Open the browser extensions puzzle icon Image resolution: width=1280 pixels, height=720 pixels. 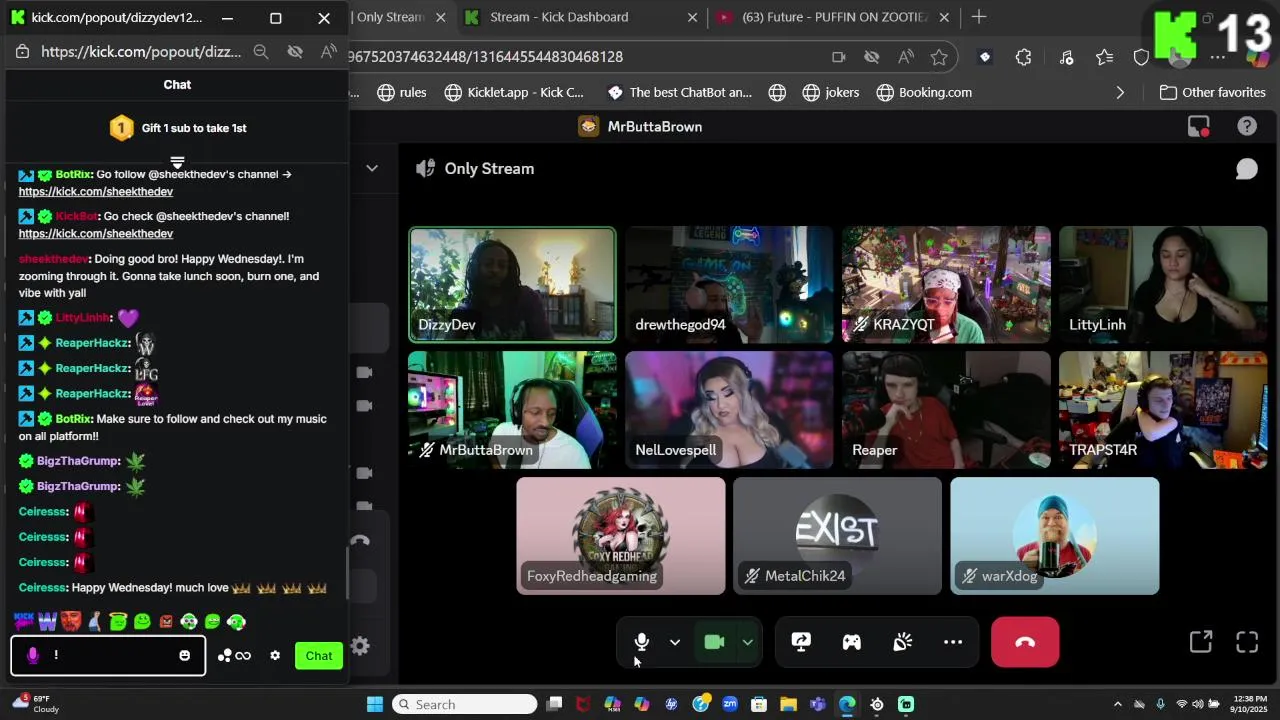[1023, 57]
